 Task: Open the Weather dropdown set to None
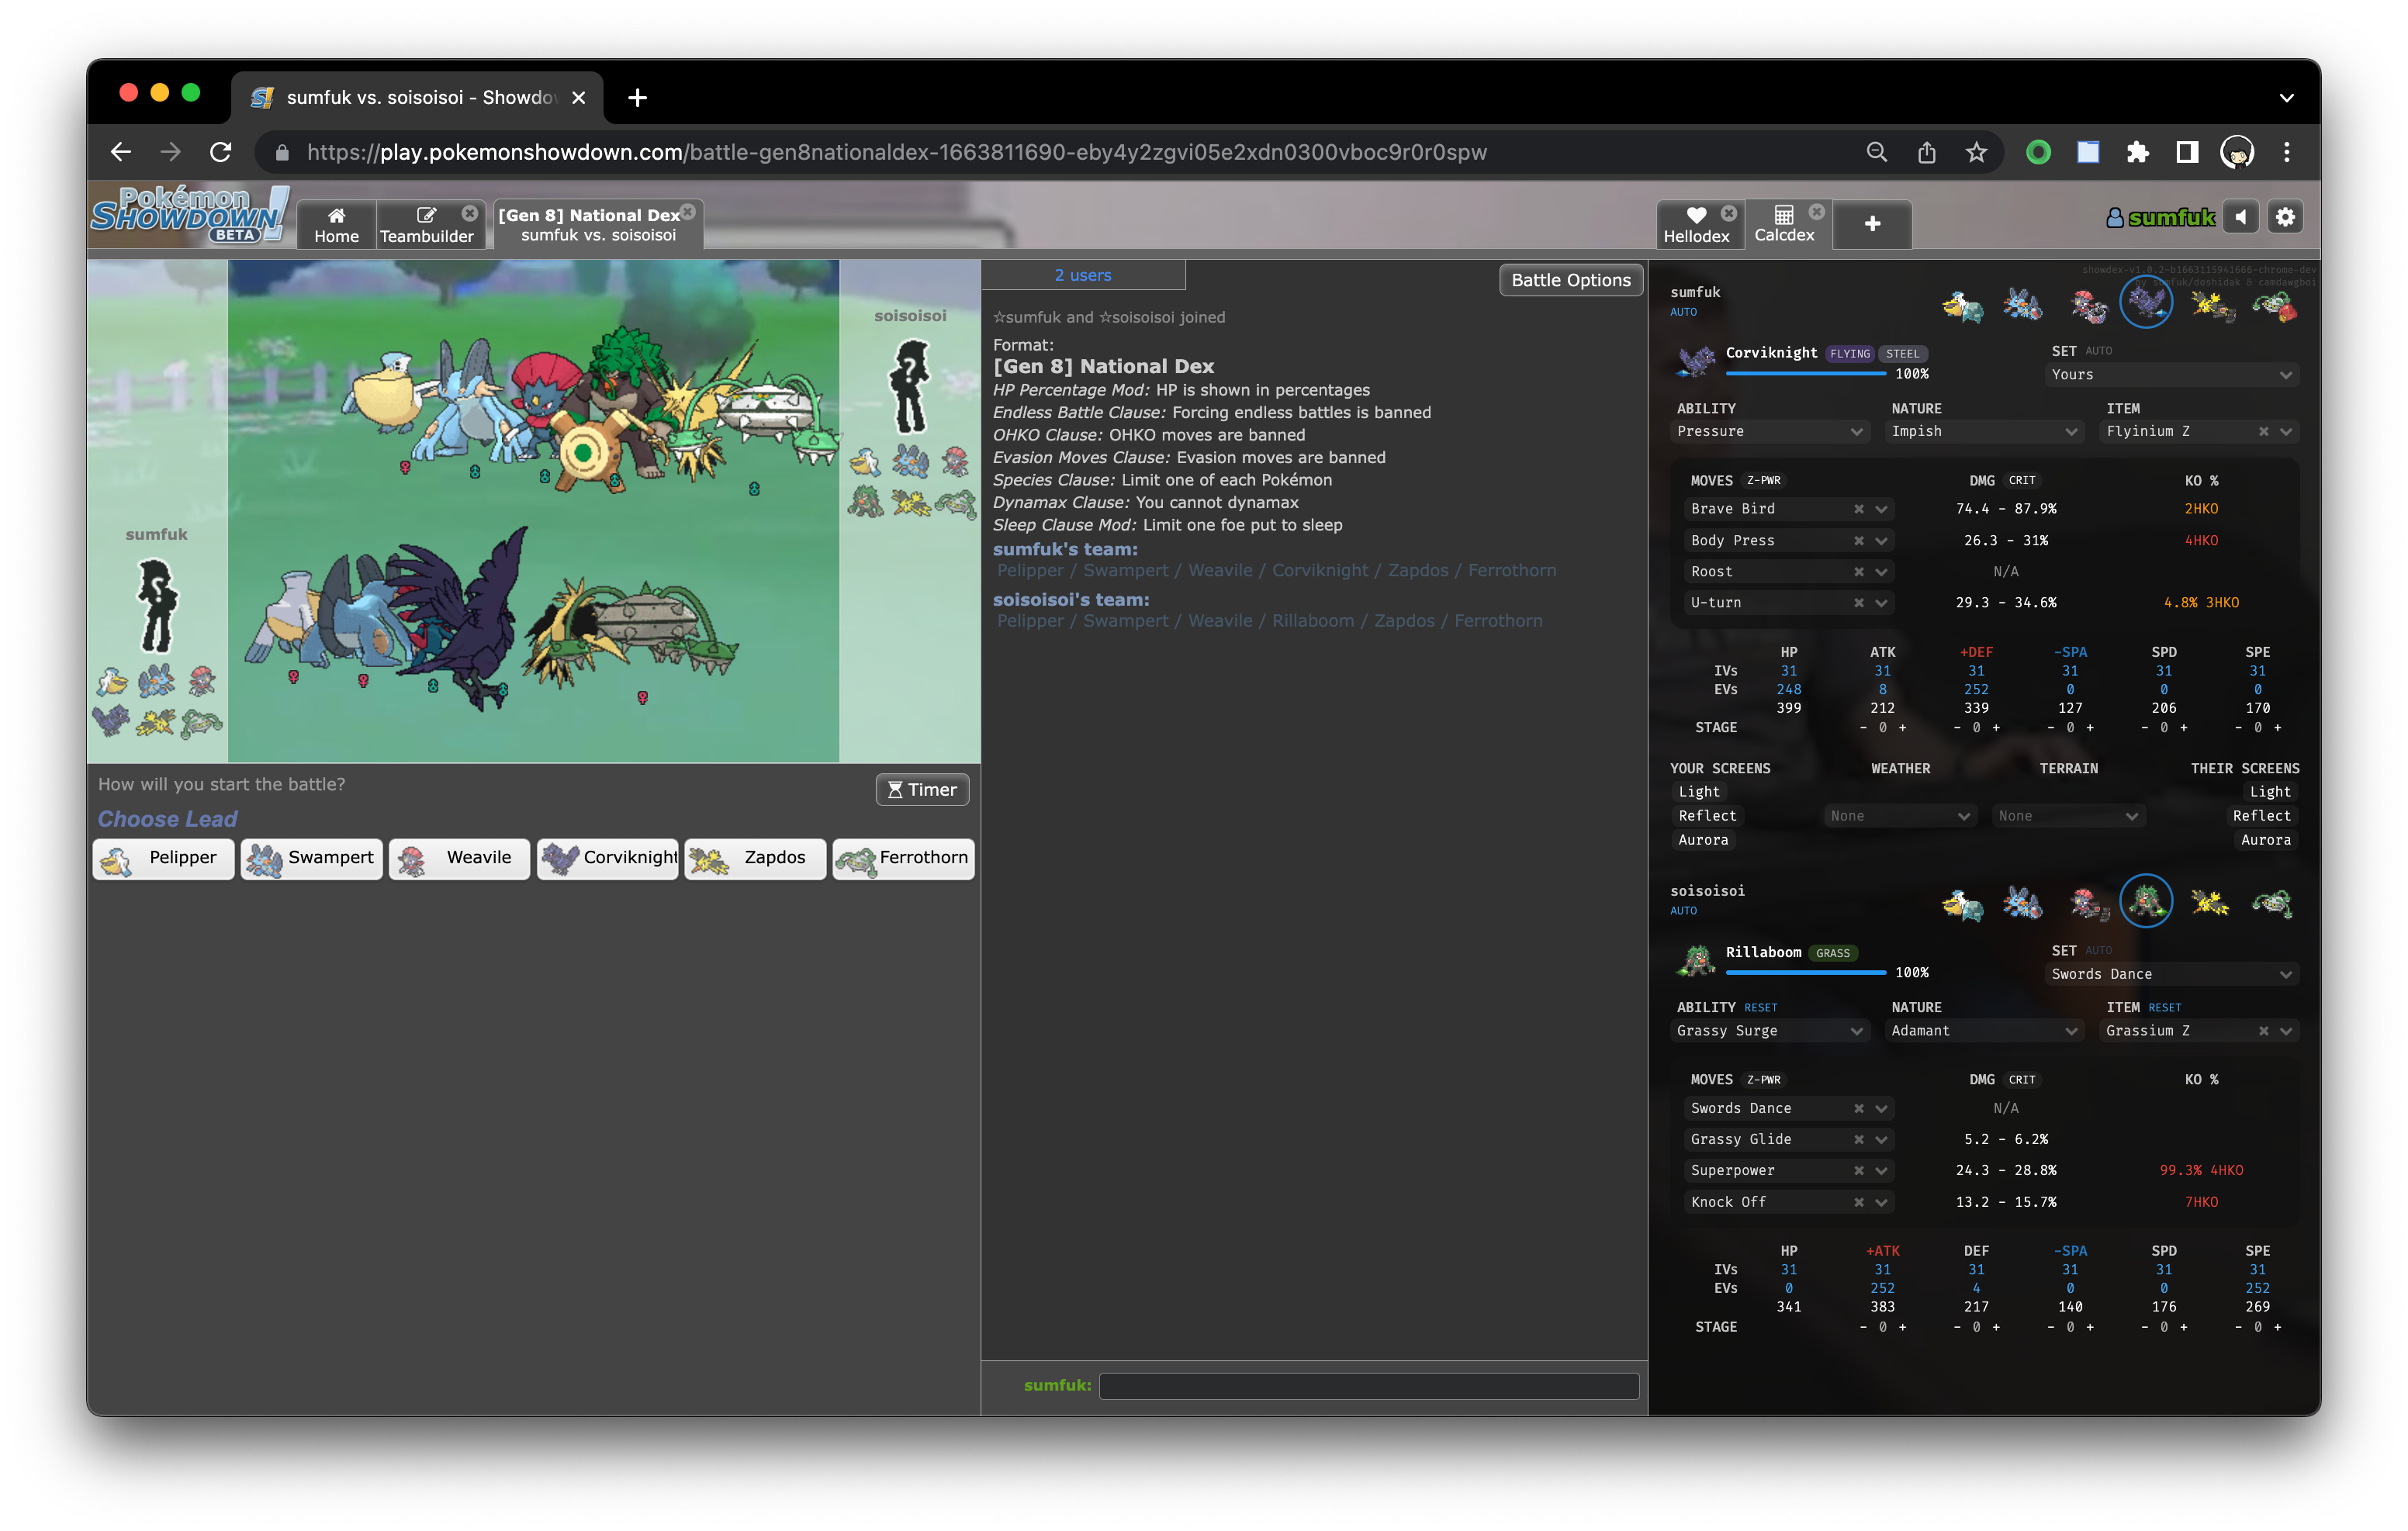click(x=1899, y=815)
